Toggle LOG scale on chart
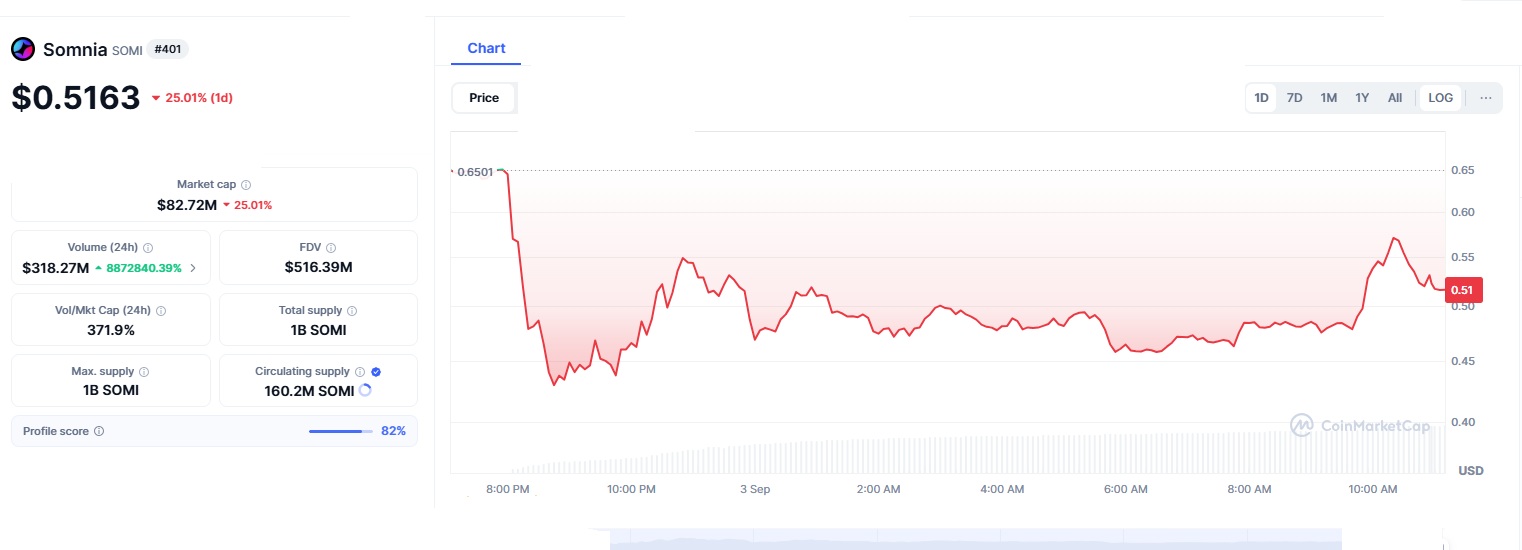 coord(1441,98)
